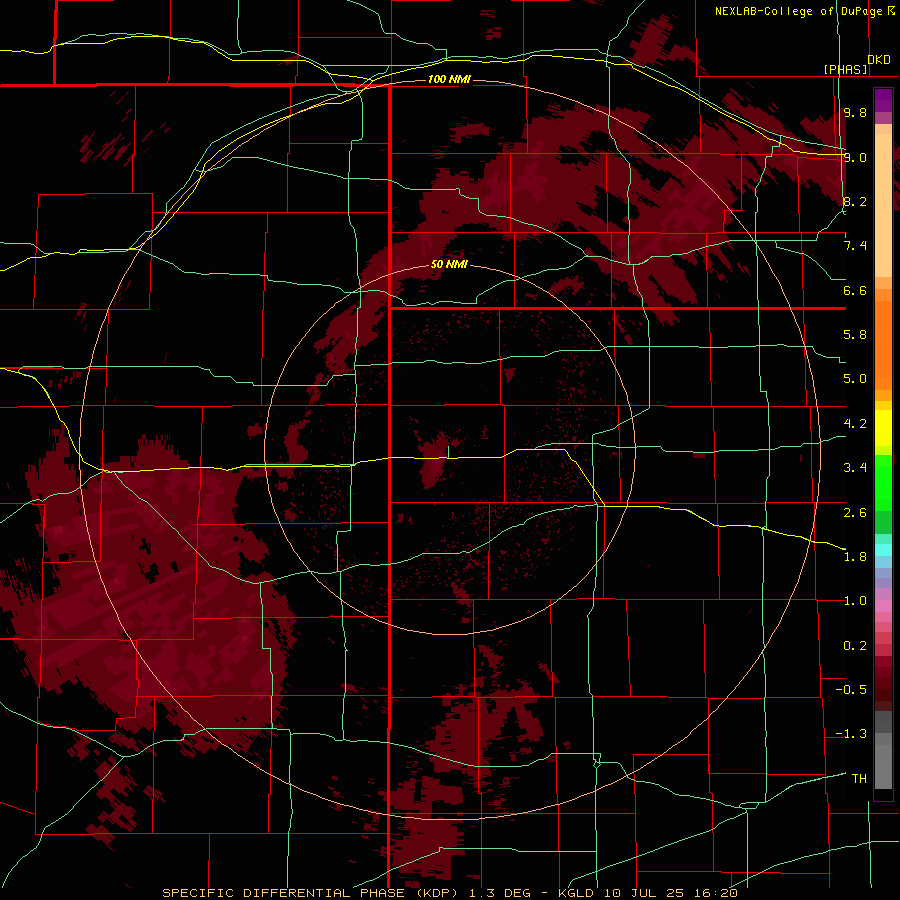Pick the yellow segment of the color bar
The image size is (900, 900).
click(x=883, y=427)
